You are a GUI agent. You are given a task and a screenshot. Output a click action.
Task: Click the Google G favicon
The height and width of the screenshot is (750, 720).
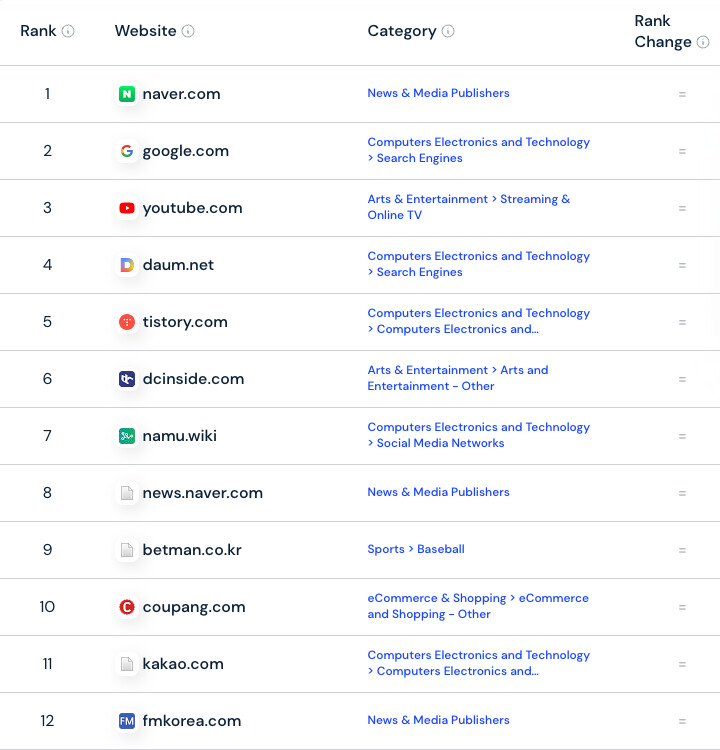(127, 151)
